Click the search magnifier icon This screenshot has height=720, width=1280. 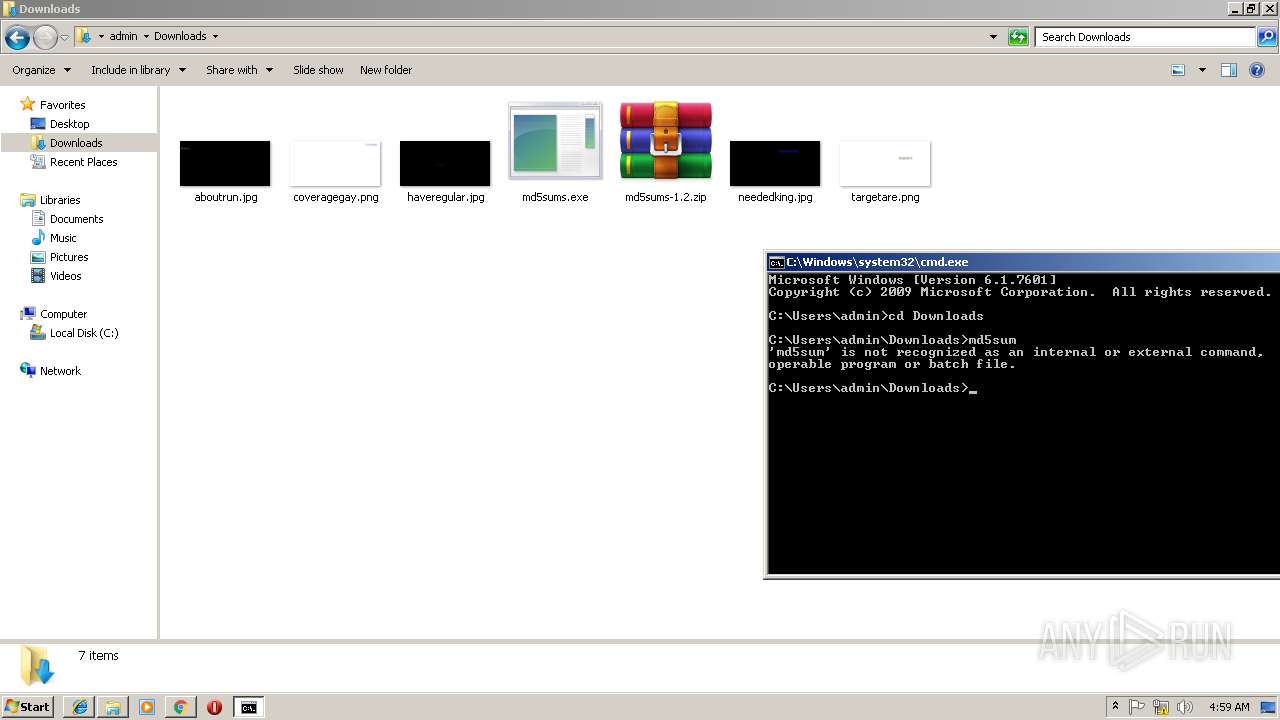tap(1267, 37)
